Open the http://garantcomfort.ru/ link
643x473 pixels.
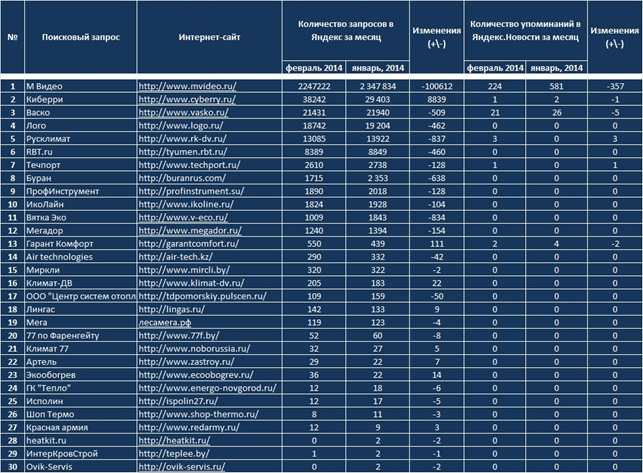tap(189, 244)
